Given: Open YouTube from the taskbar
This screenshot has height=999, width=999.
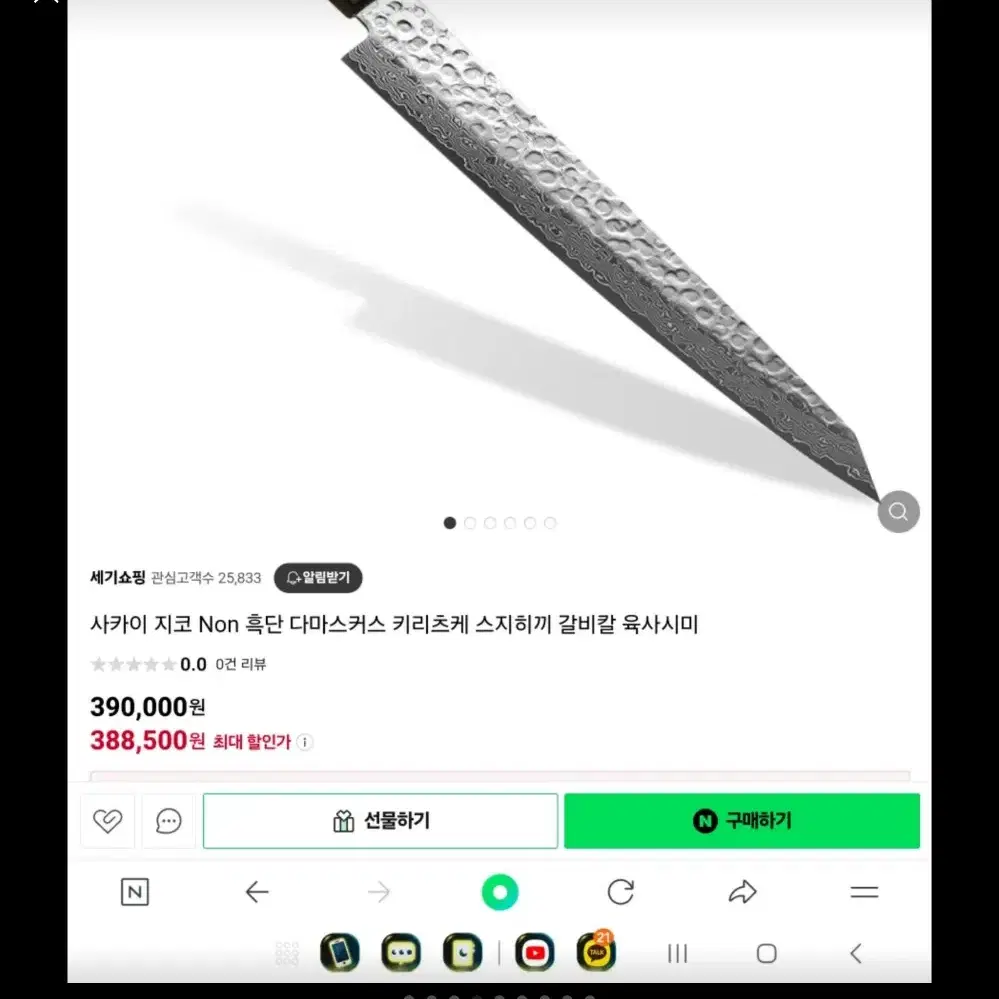Looking at the screenshot, I should pyautogui.click(x=535, y=952).
